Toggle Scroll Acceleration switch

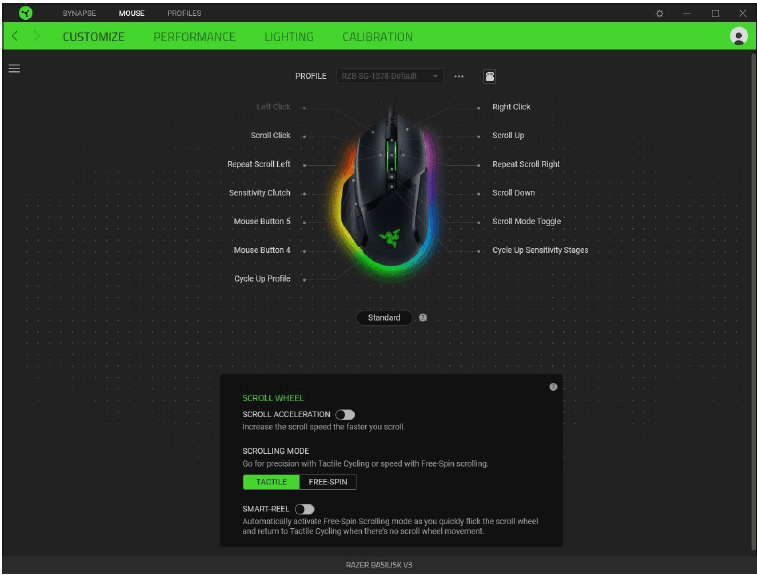(345, 415)
